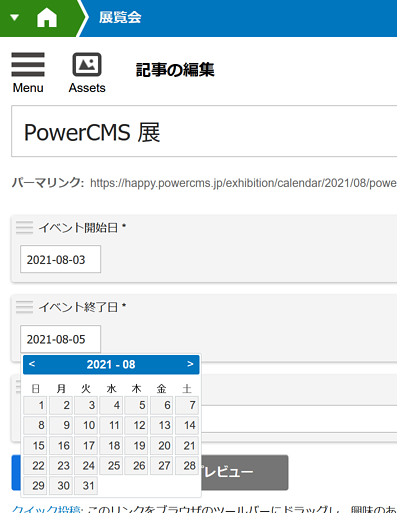Select day 5 in the calendar
397x513 pixels.
136,405
